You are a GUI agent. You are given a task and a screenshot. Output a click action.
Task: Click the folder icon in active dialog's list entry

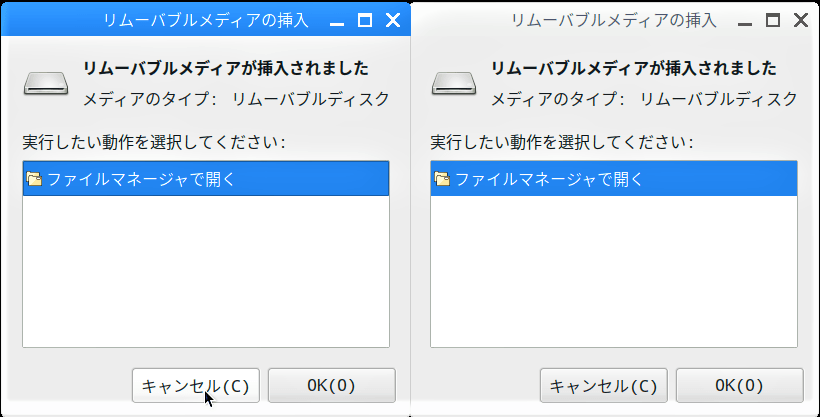tap(34, 179)
